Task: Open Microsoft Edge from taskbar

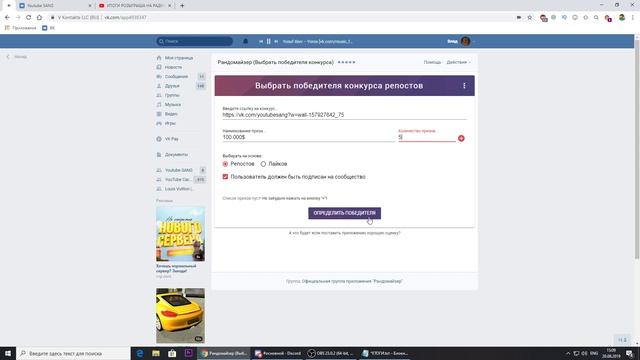Action: click(140, 353)
